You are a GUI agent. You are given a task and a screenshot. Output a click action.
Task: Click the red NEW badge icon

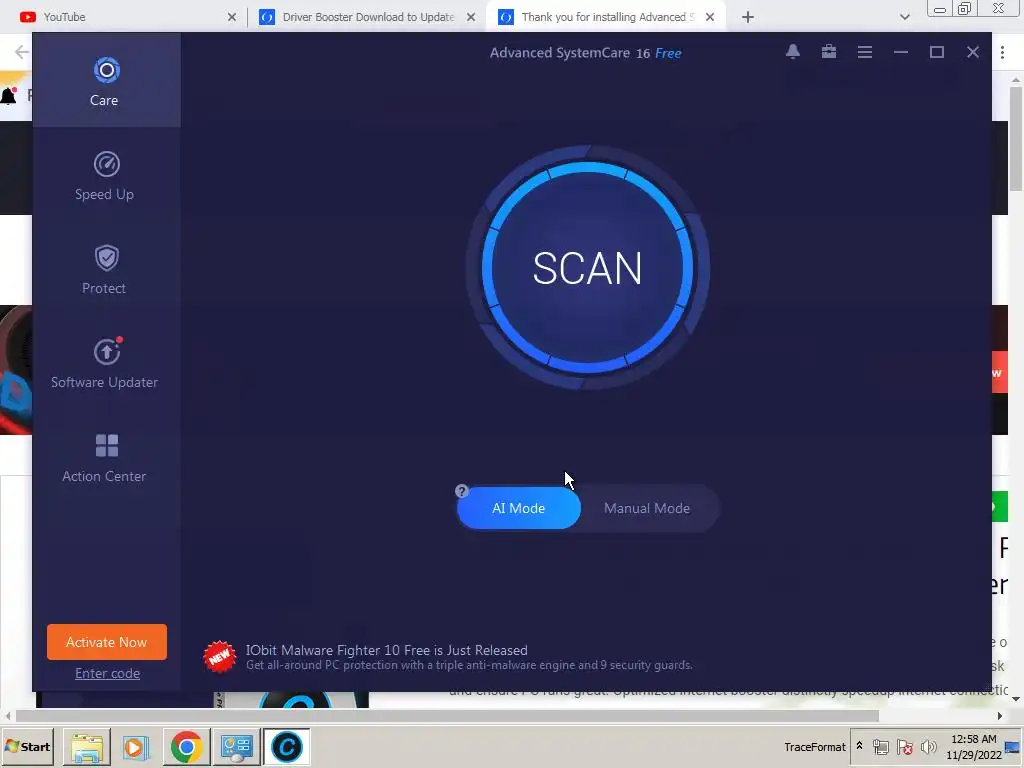point(219,656)
